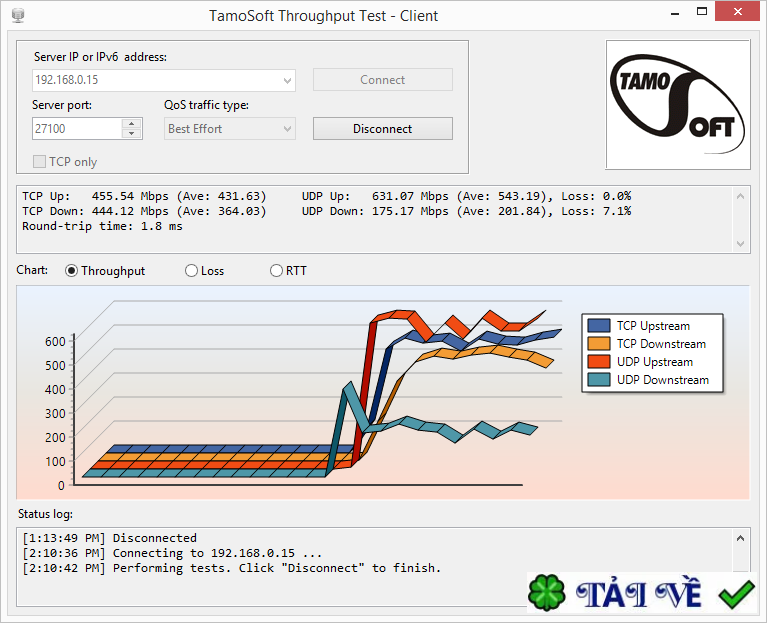Maximize the Throughput Test window
Screen dimensions: 767x623
pyautogui.click(x=701, y=12)
